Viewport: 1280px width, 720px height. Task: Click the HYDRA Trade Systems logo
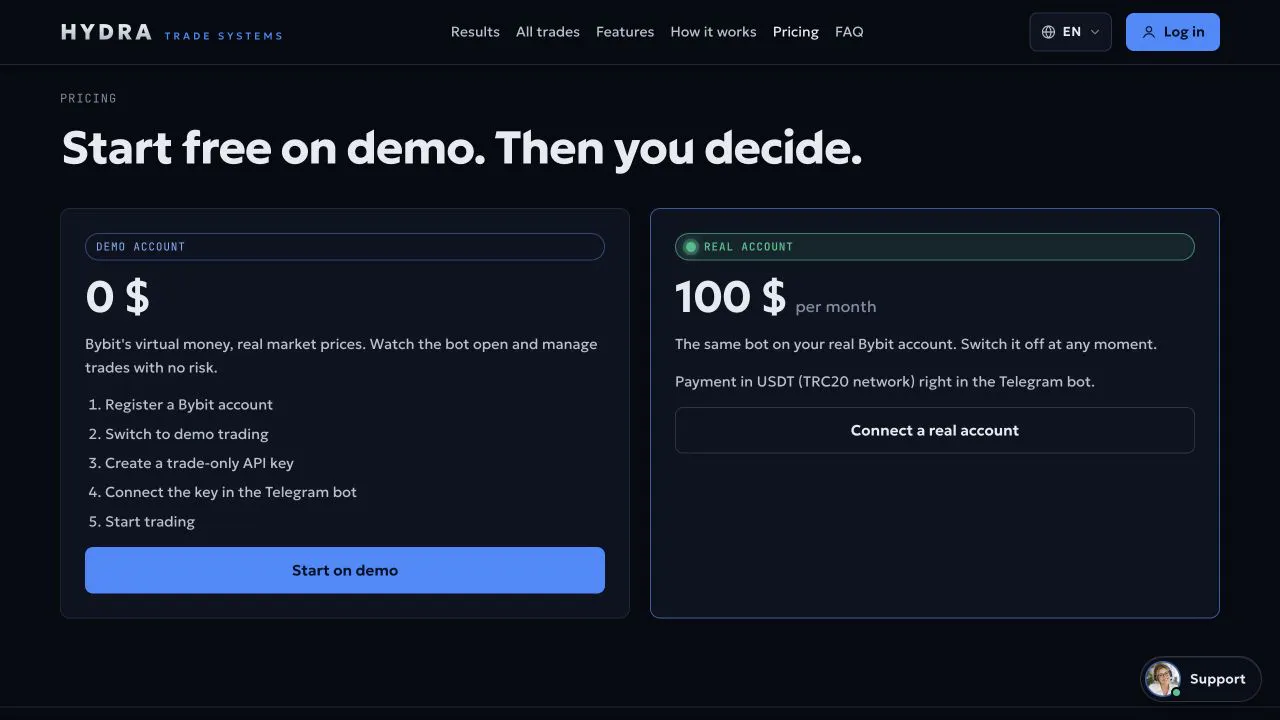click(171, 32)
